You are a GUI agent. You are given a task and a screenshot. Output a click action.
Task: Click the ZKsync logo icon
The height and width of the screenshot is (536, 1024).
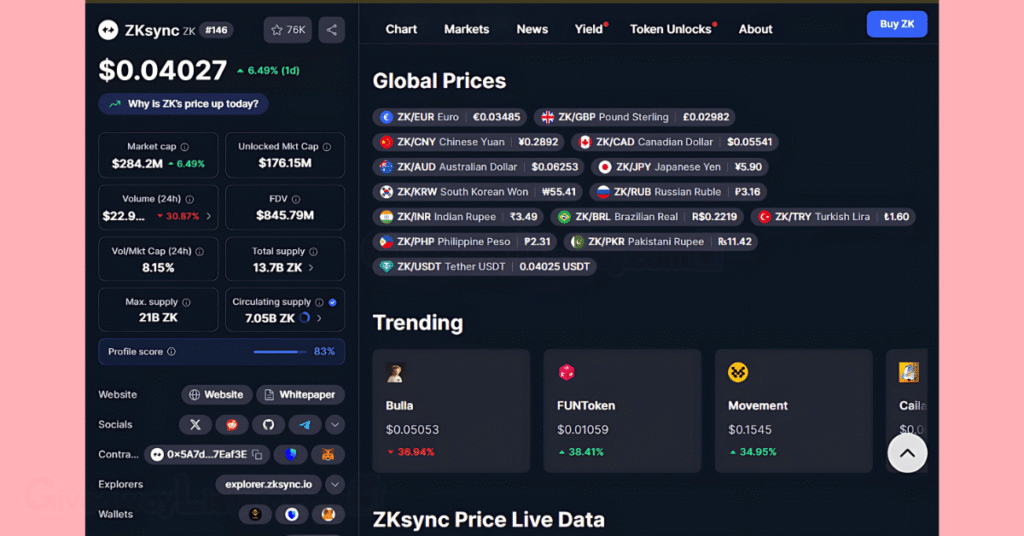(108, 30)
